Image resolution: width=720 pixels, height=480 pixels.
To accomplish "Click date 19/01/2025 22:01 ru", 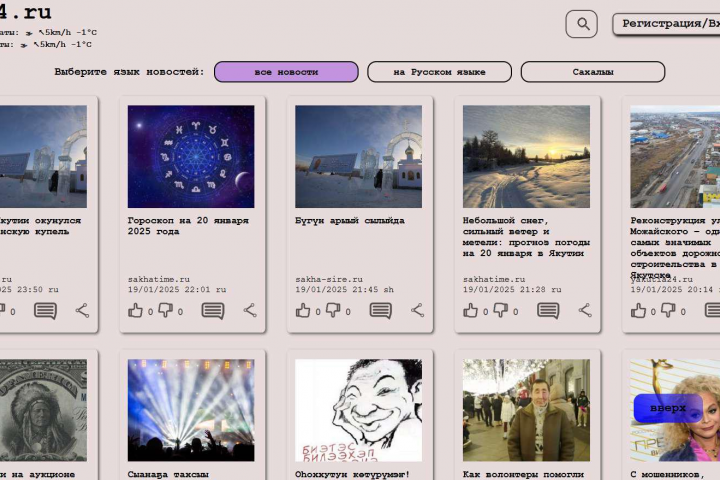I will coord(177,290).
